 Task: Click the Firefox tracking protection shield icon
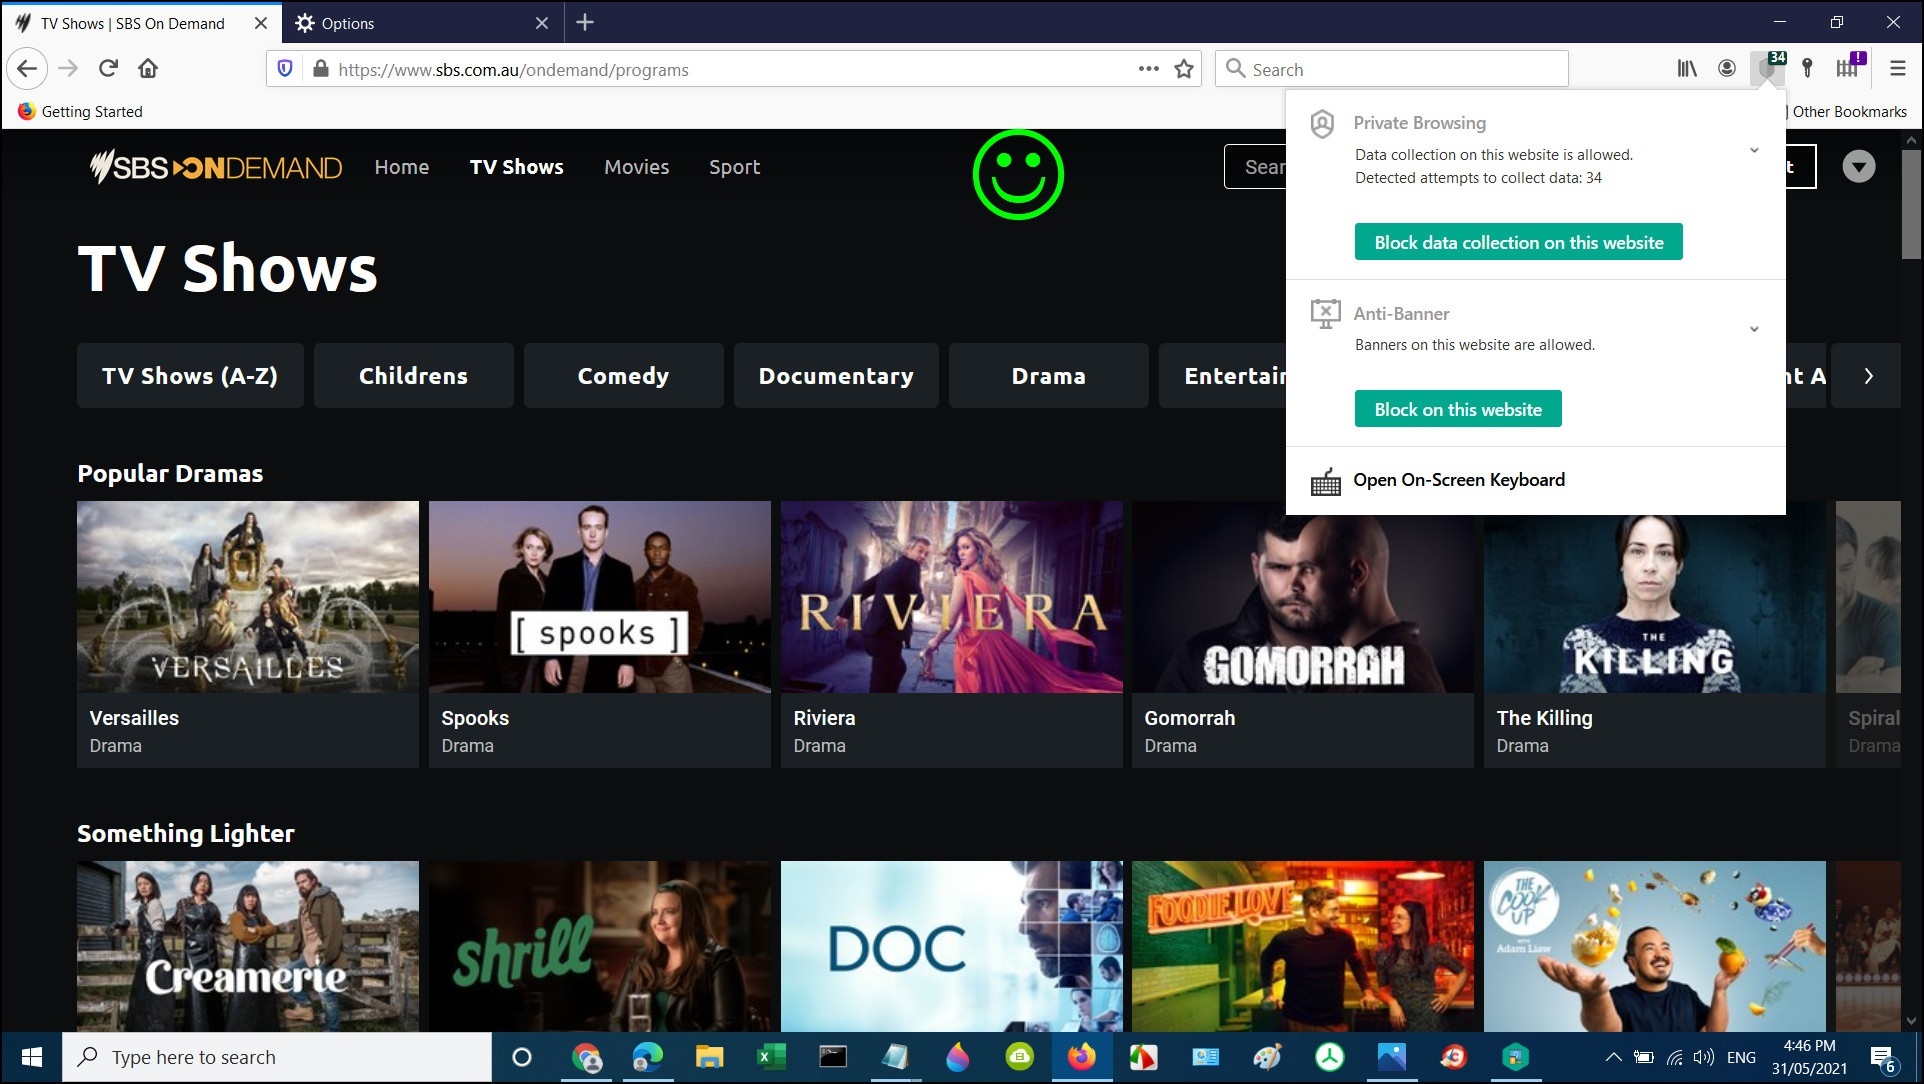click(x=285, y=69)
